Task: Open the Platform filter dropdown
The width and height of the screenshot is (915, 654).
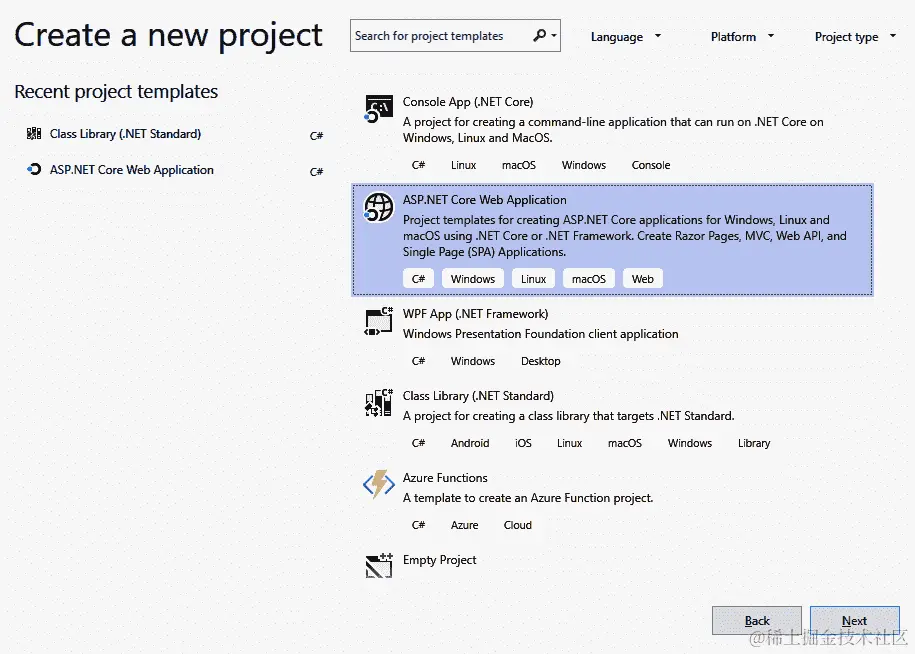Action: 742,37
